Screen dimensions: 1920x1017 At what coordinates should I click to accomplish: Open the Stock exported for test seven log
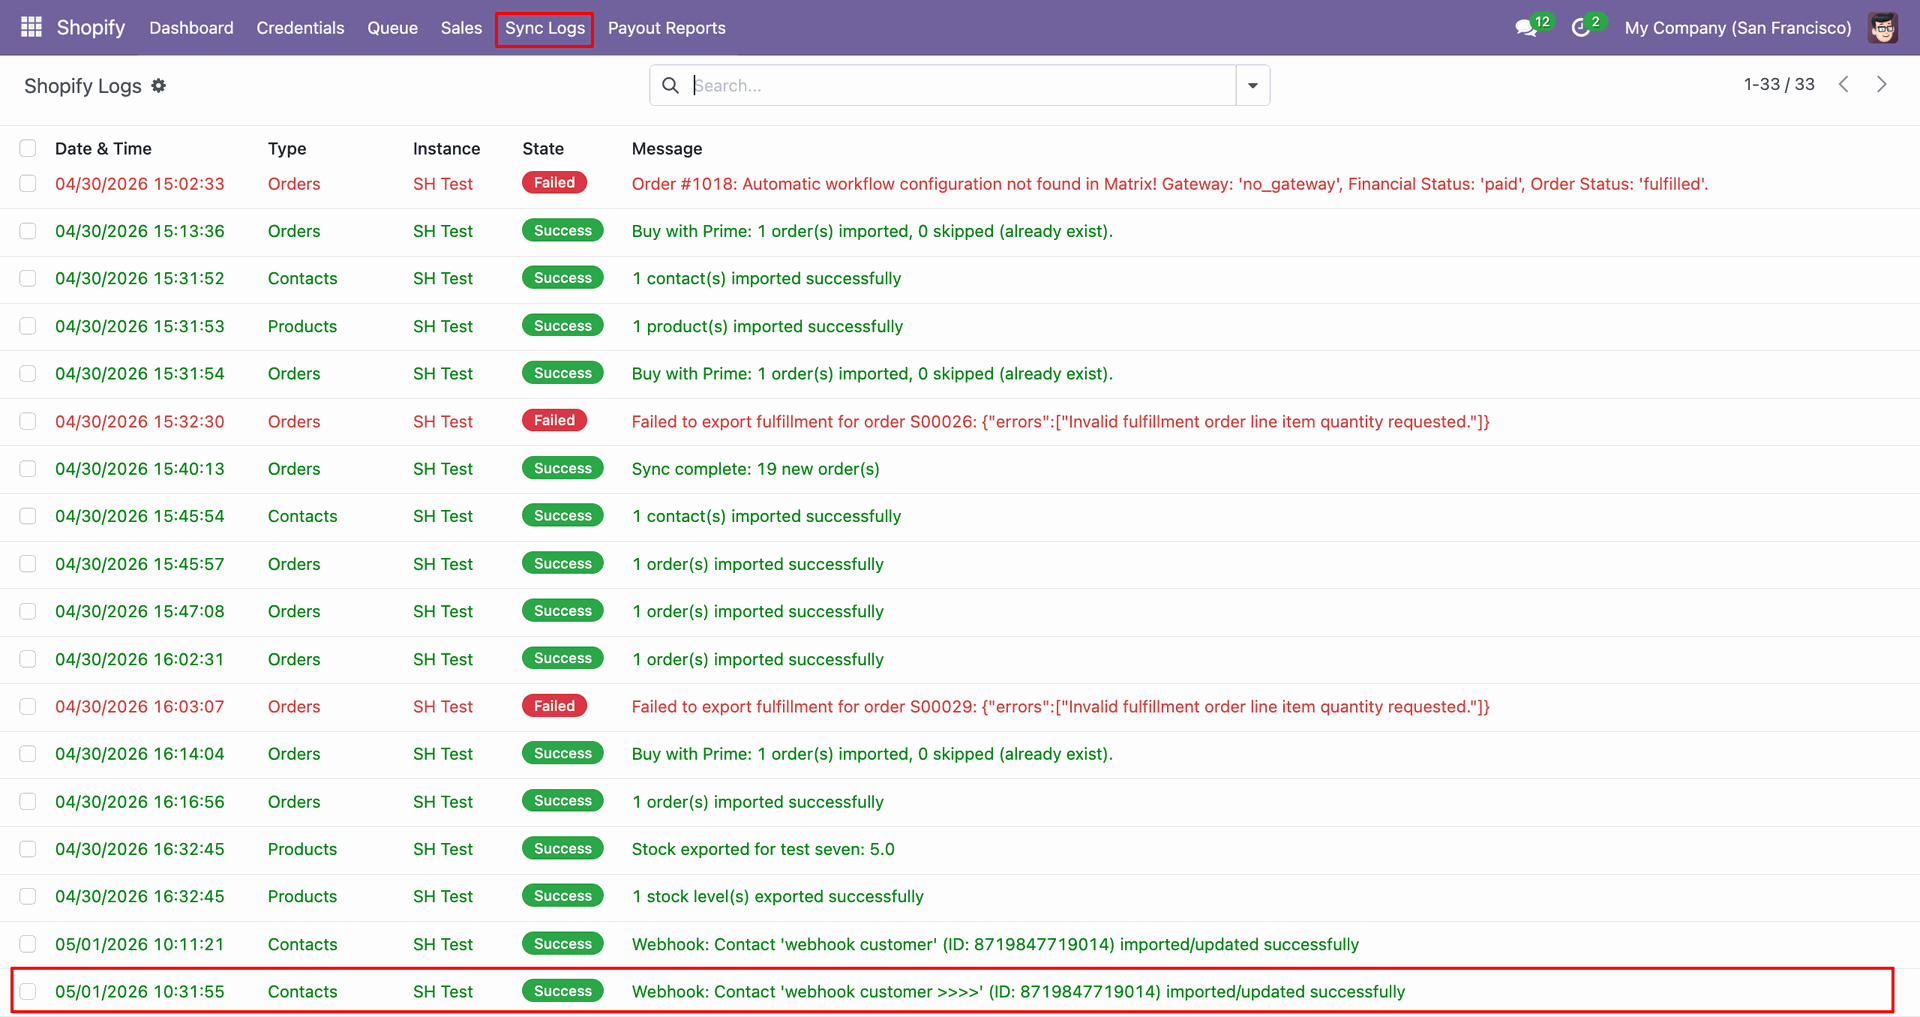(x=763, y=849)
